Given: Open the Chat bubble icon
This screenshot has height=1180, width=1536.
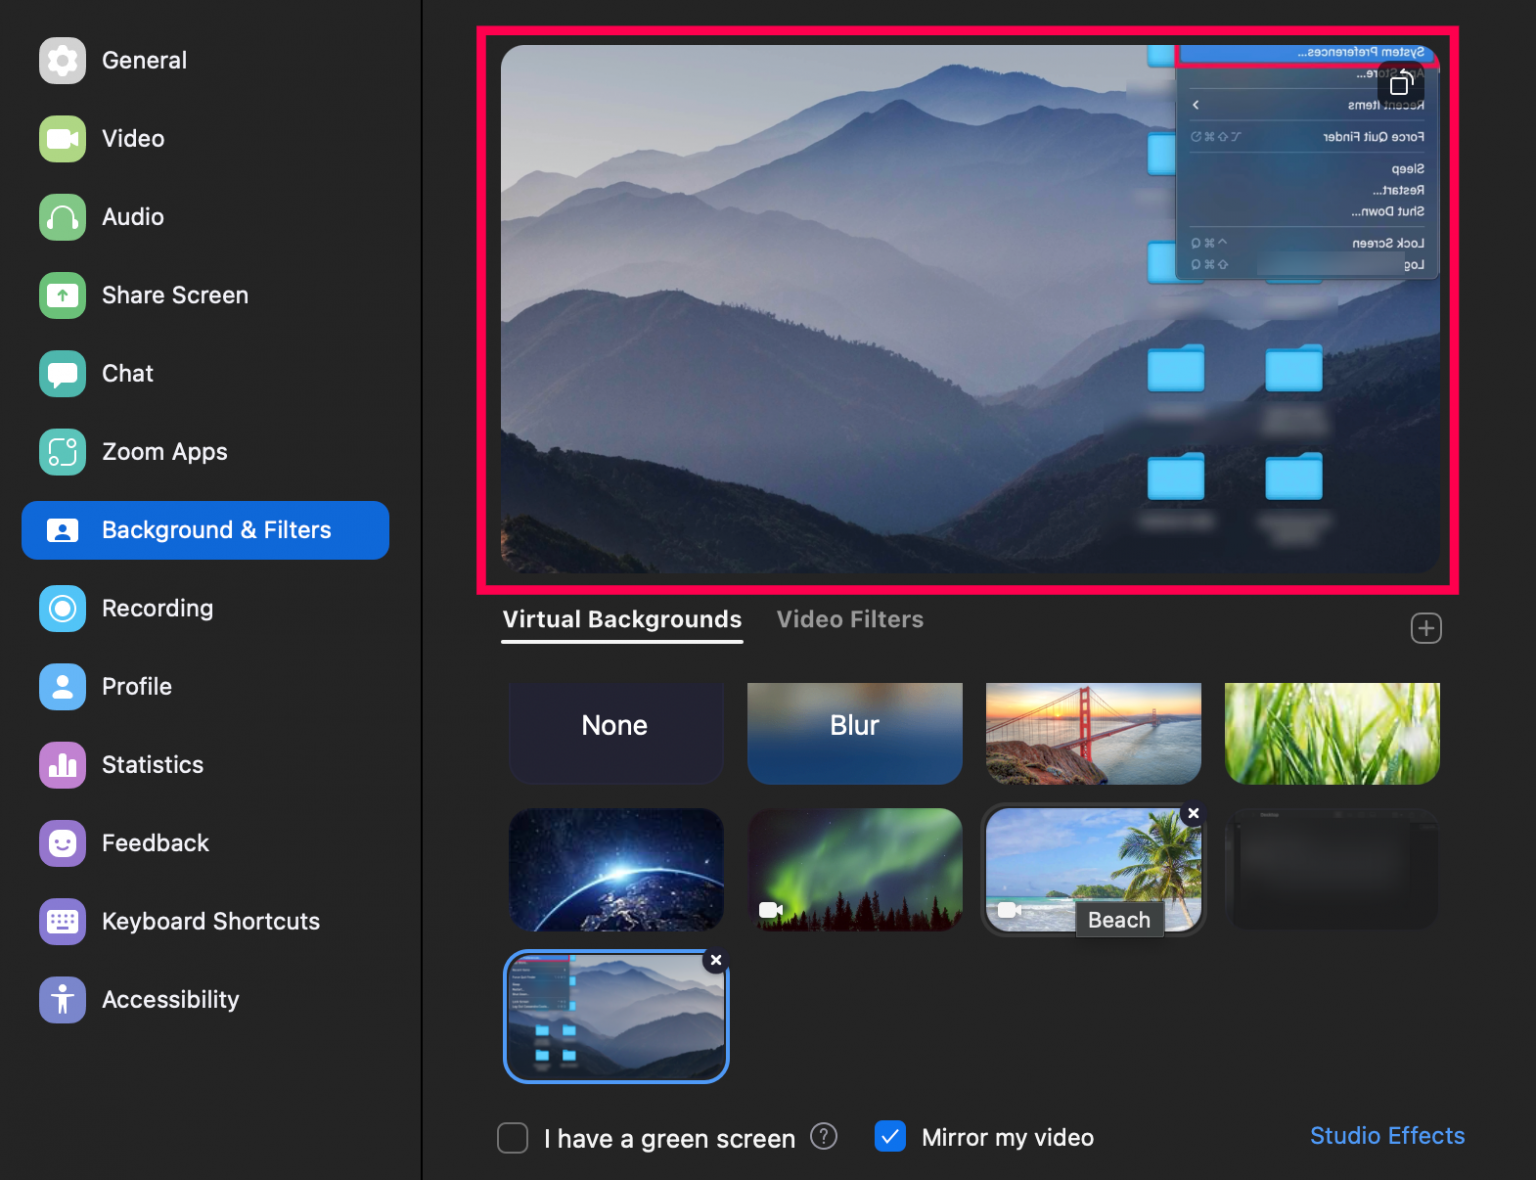Looking at the screenshot, I should coord(62,373).
